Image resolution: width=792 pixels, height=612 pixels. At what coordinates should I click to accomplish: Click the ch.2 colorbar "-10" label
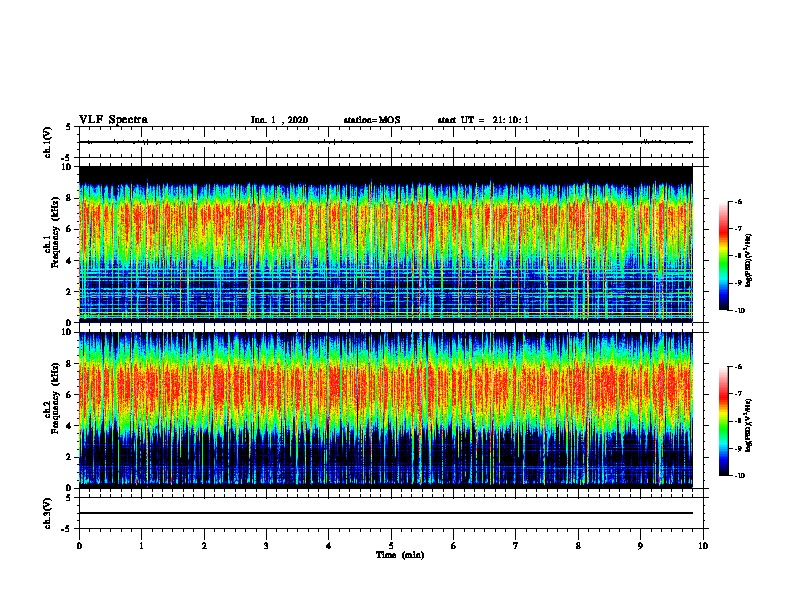740,476
